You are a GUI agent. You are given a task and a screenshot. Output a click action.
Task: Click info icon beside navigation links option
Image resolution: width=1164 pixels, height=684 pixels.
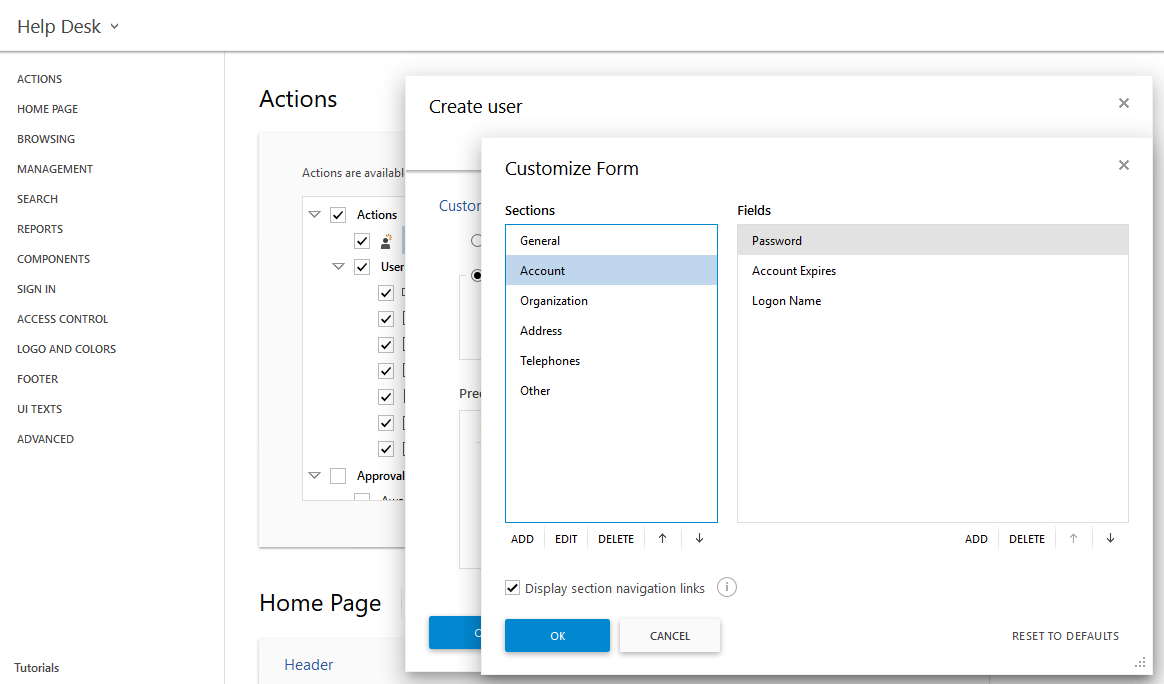[x=727, y=588]
